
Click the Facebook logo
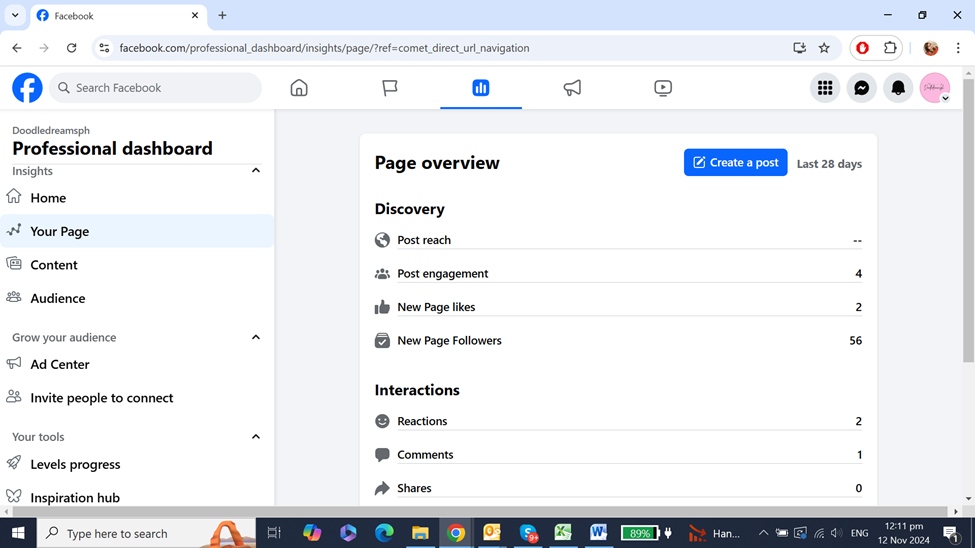(27, 88)
